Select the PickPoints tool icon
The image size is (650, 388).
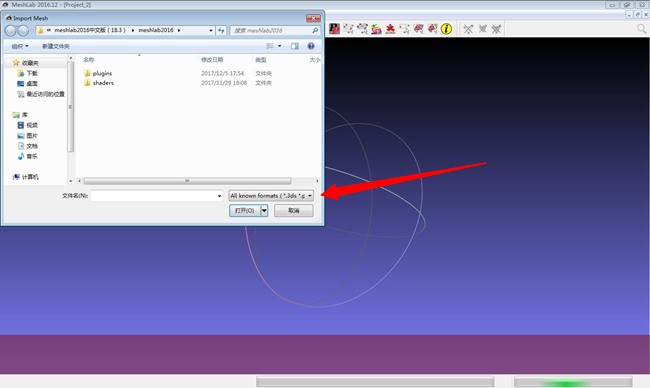pos(334,29)
